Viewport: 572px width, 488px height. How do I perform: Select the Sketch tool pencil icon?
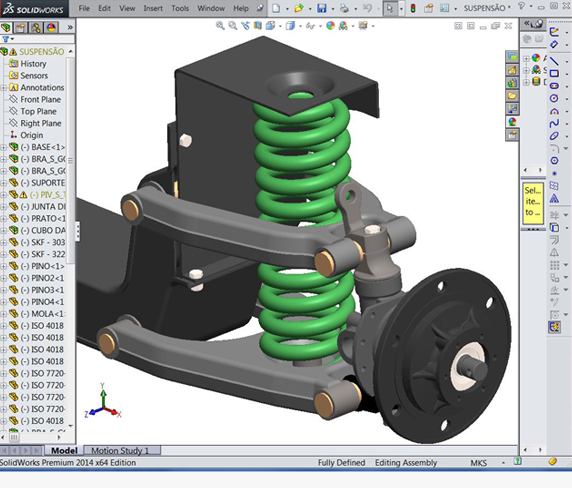pos(554,32)
